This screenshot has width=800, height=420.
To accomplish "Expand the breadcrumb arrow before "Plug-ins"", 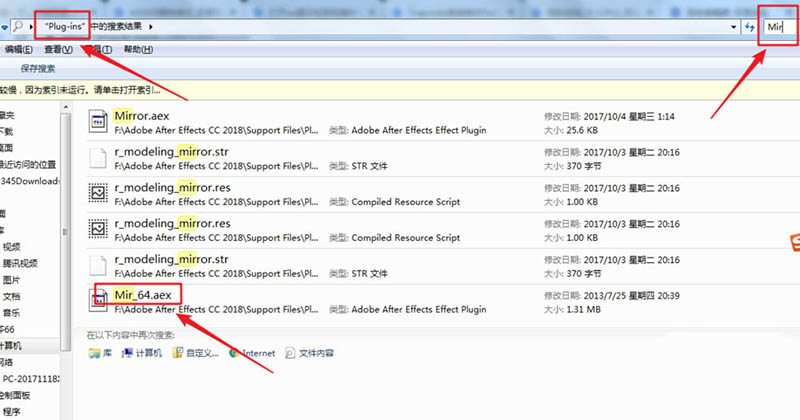I will click(31, 27).
